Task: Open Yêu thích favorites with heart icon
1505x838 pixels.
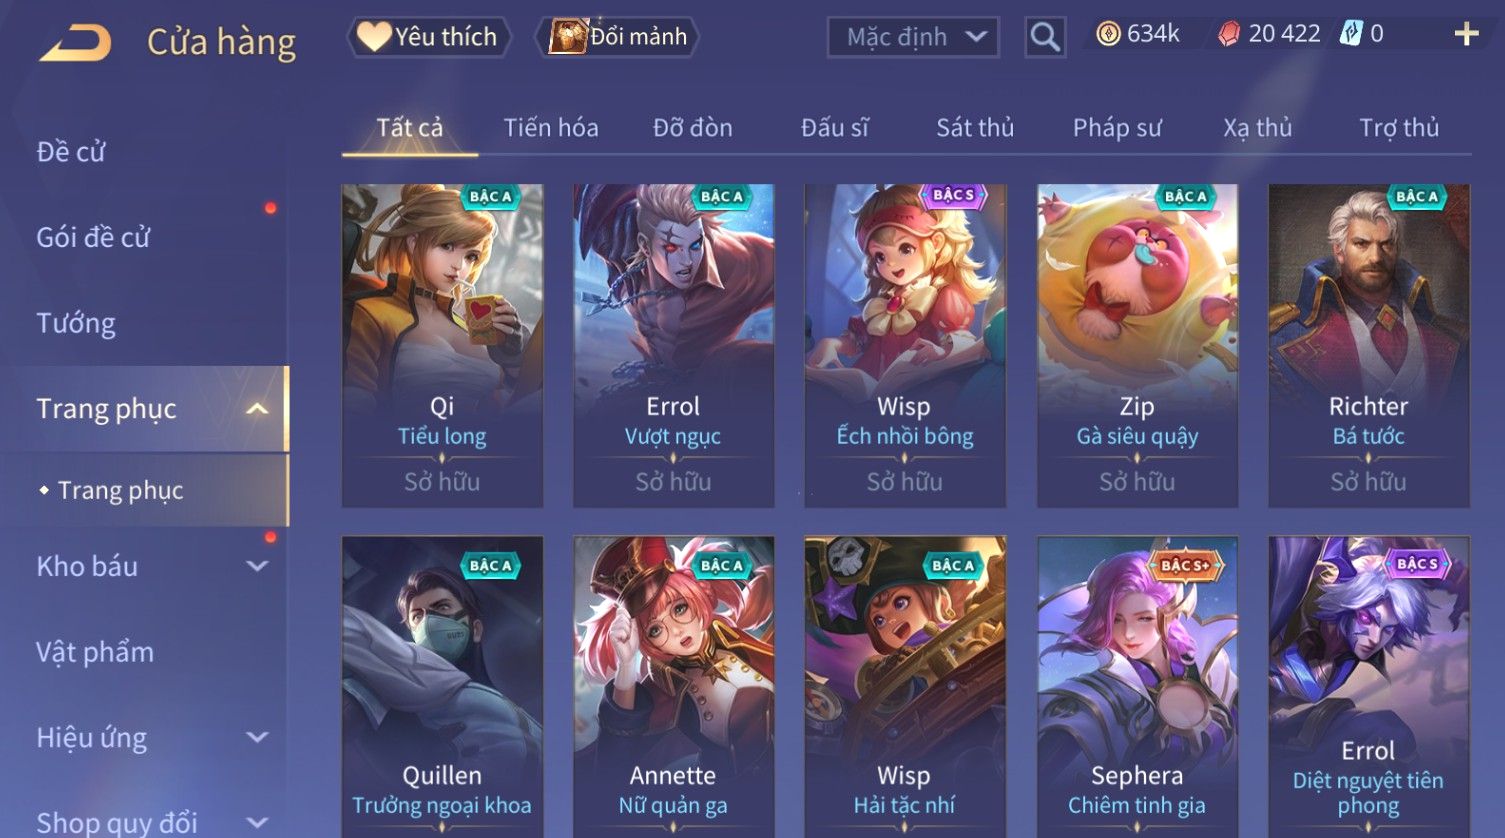Action: pyautogui.click(x=429, y=37)
